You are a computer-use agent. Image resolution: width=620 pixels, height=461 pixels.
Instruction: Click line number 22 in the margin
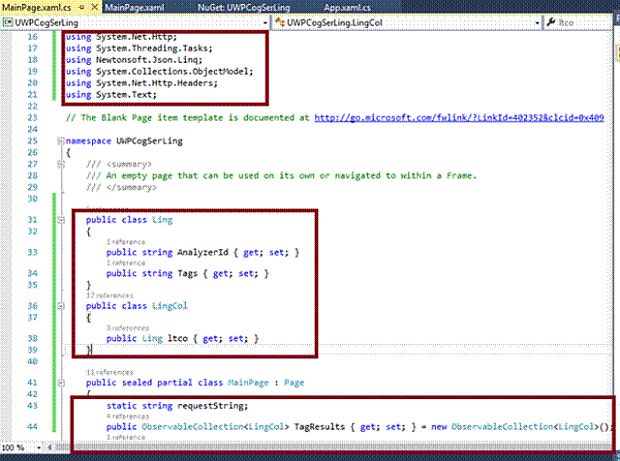32,106
